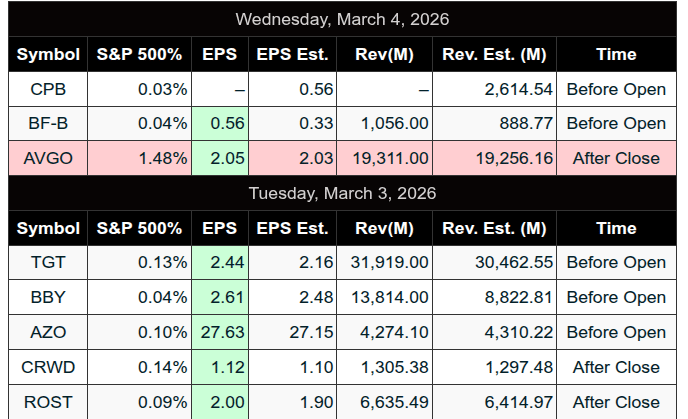Select BF-B's green EPS value 0.56
This screenshot has height=419, width=688.
pos(228,124)
